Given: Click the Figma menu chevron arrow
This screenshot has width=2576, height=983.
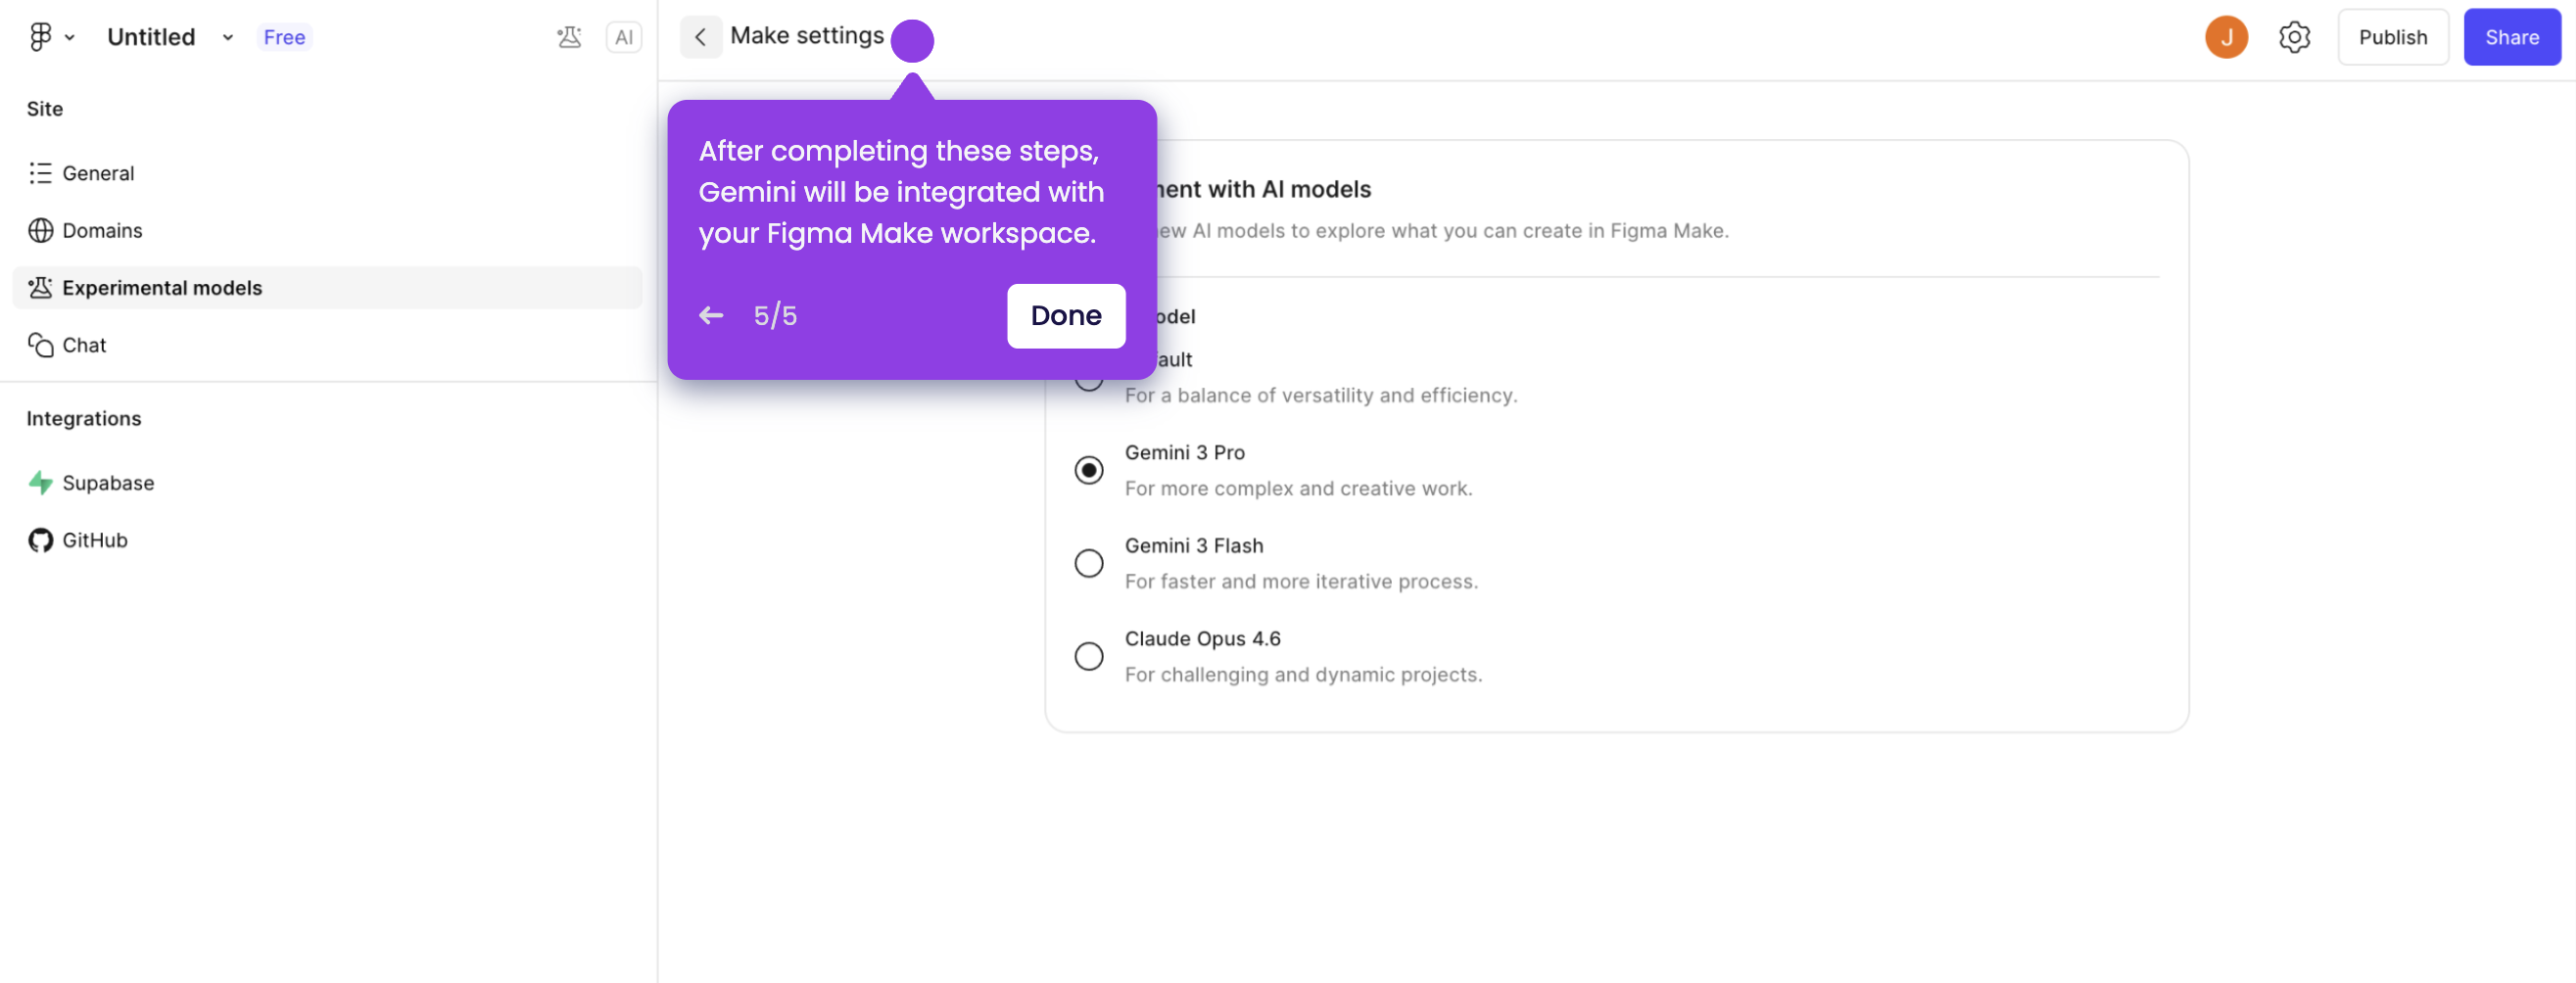Looking at the screenshot, I should pyautogui.click(x=70, y=38).
